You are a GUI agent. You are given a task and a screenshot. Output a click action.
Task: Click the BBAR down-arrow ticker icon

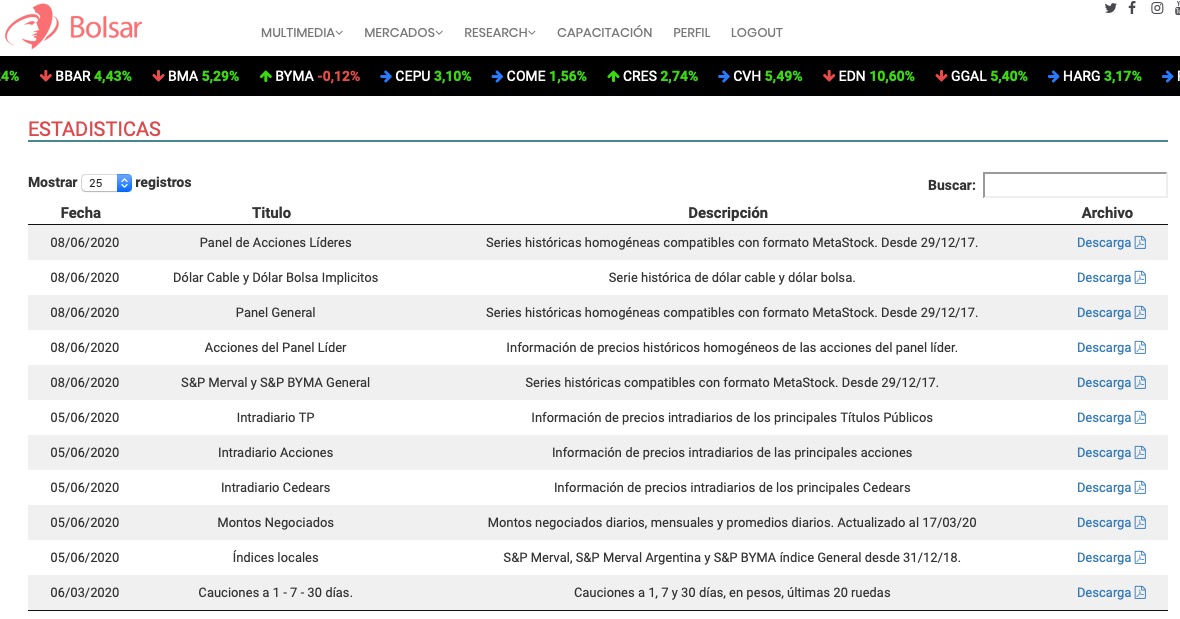[45, 76]
